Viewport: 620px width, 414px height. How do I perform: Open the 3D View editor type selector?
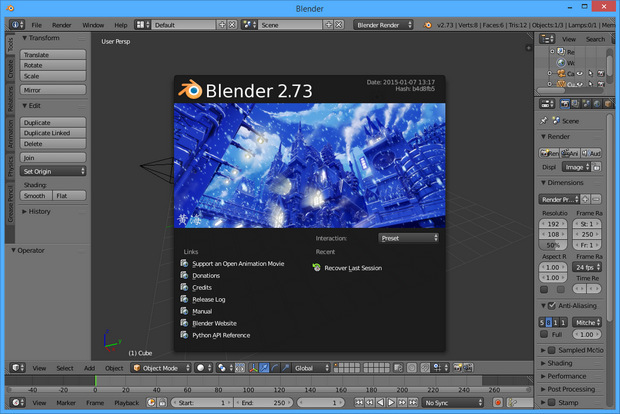point(17,368)
